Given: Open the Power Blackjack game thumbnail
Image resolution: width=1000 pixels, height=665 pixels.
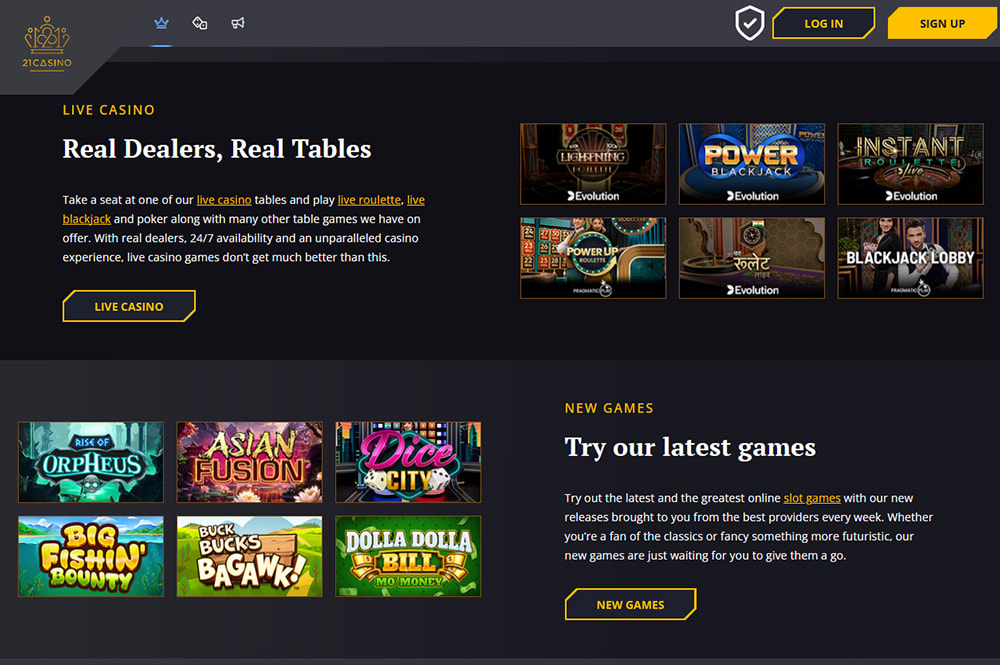Looking at the screenshot, I should (x=752, y=164).
